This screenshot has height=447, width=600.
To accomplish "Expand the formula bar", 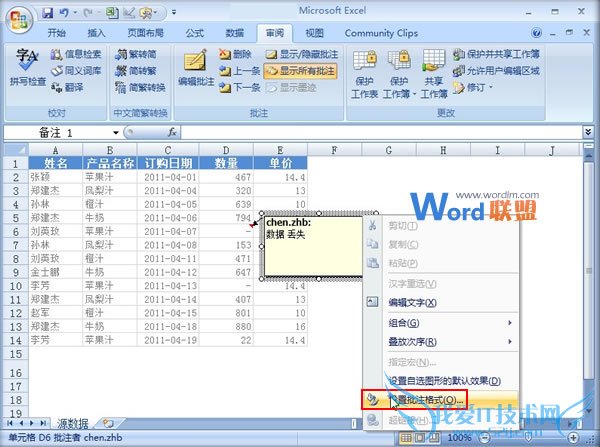I will (x=588, y=132).
